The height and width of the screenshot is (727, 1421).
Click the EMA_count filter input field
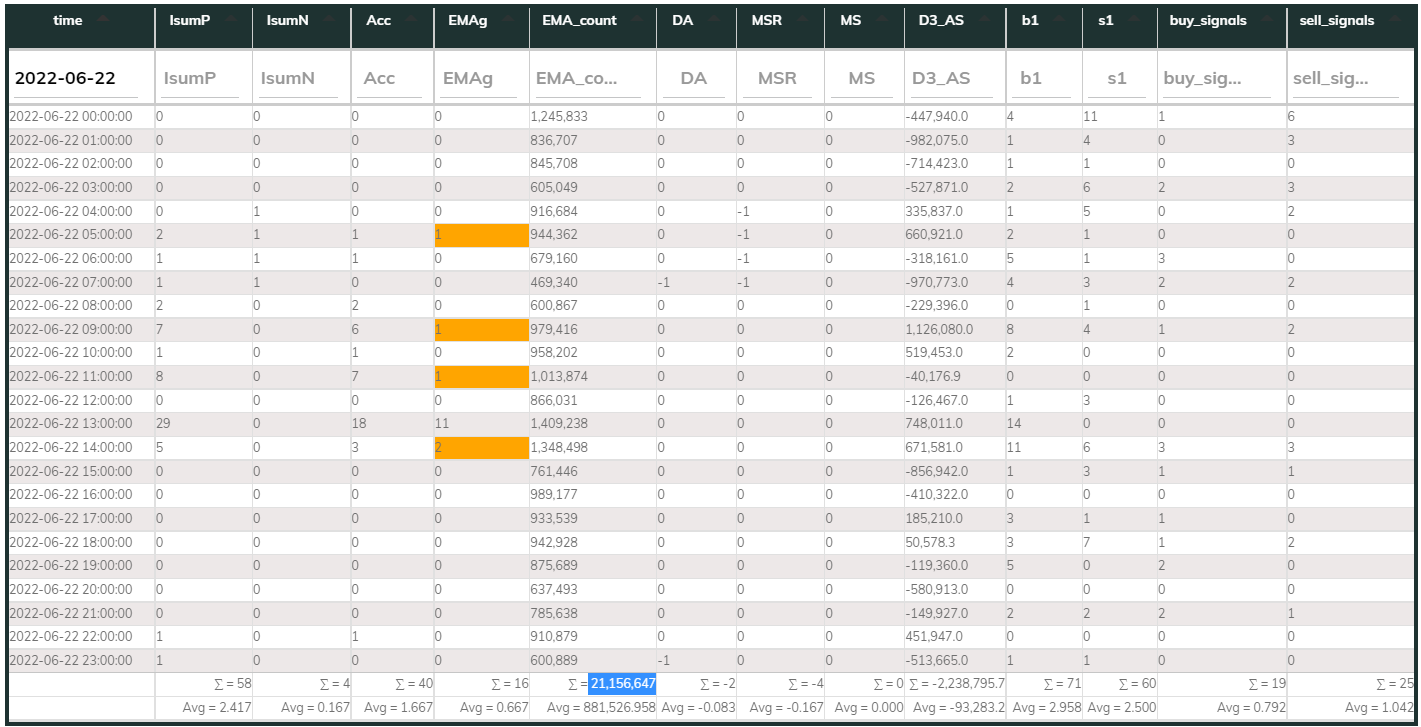tap(590, 78)
